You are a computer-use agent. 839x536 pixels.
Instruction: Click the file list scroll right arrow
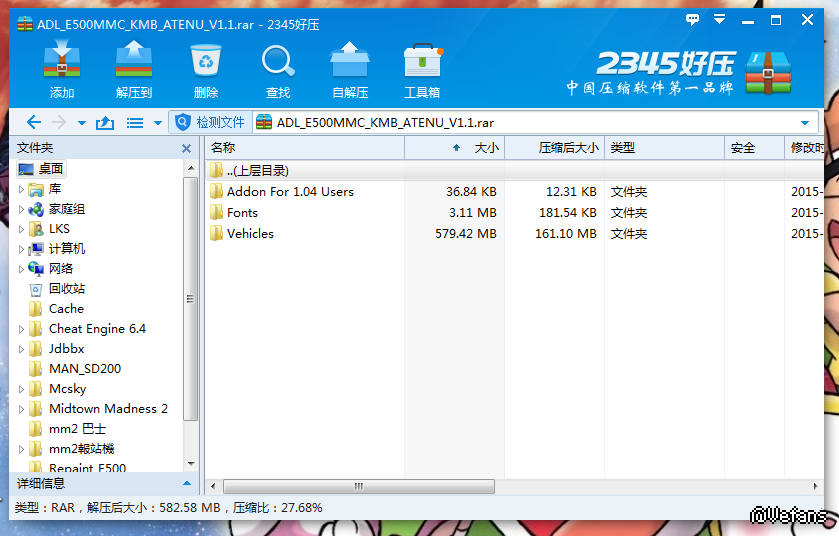pos(815,486)
